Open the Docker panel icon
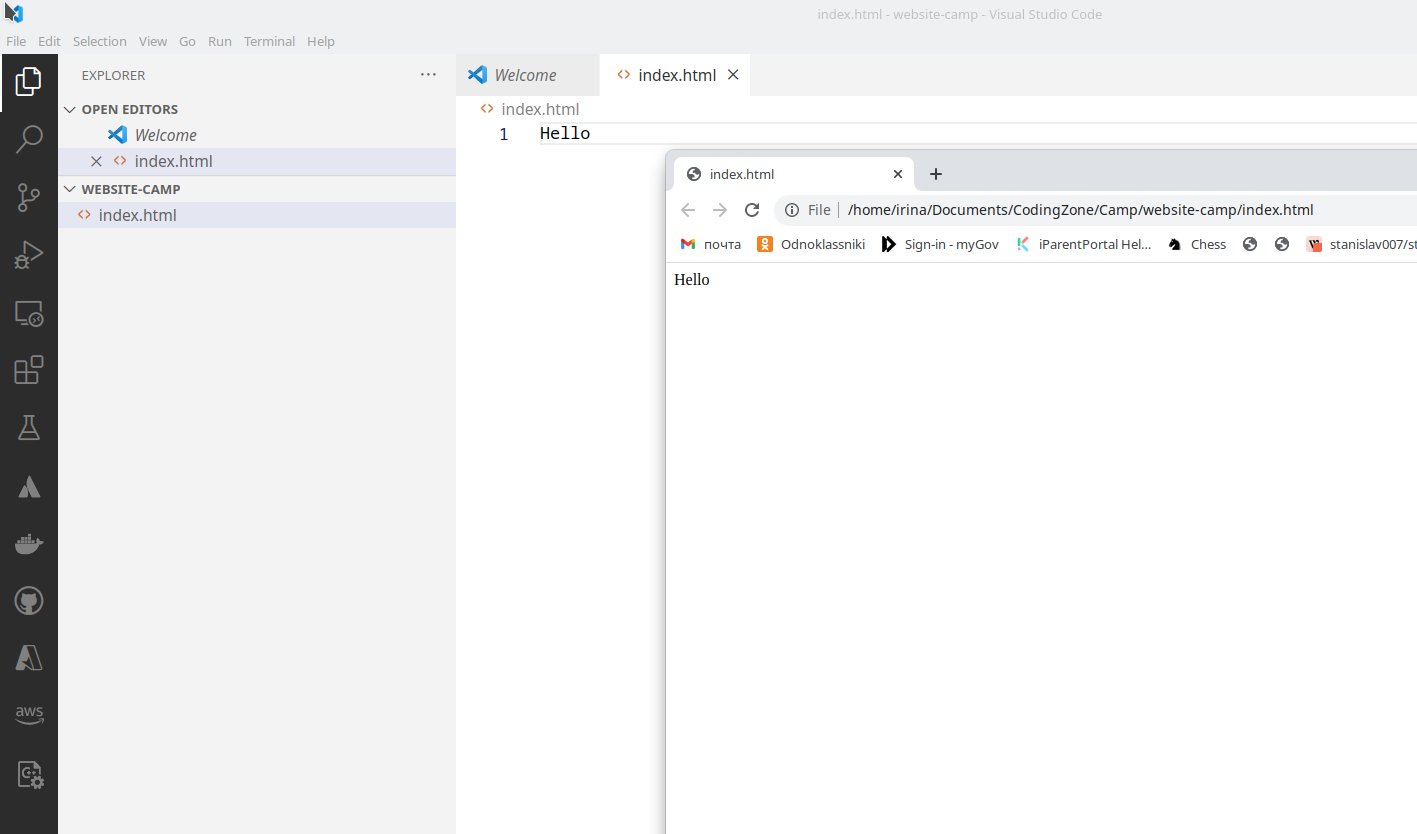The height and width of the screenshot is (834, 1417). point(29,544)
